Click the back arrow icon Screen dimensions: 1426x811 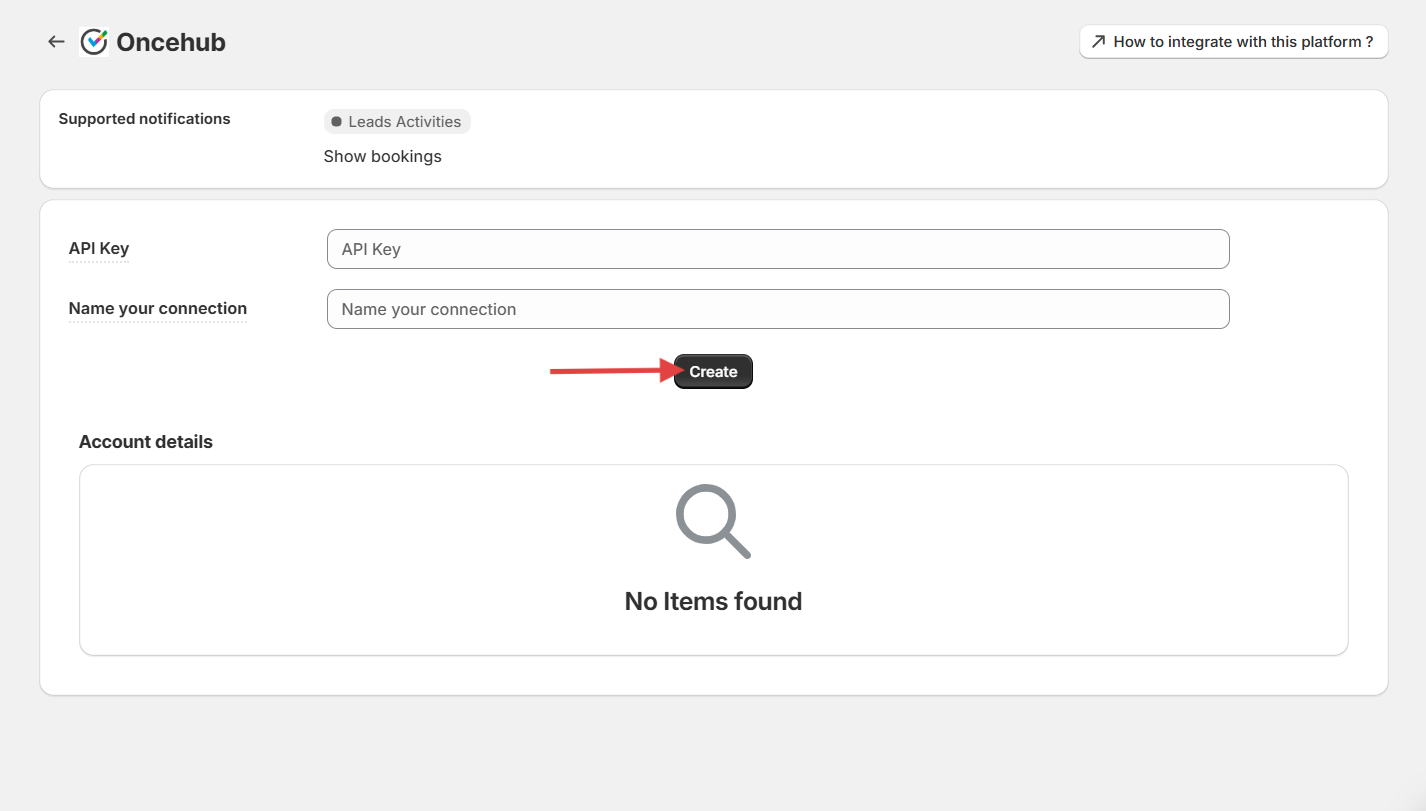56,42
